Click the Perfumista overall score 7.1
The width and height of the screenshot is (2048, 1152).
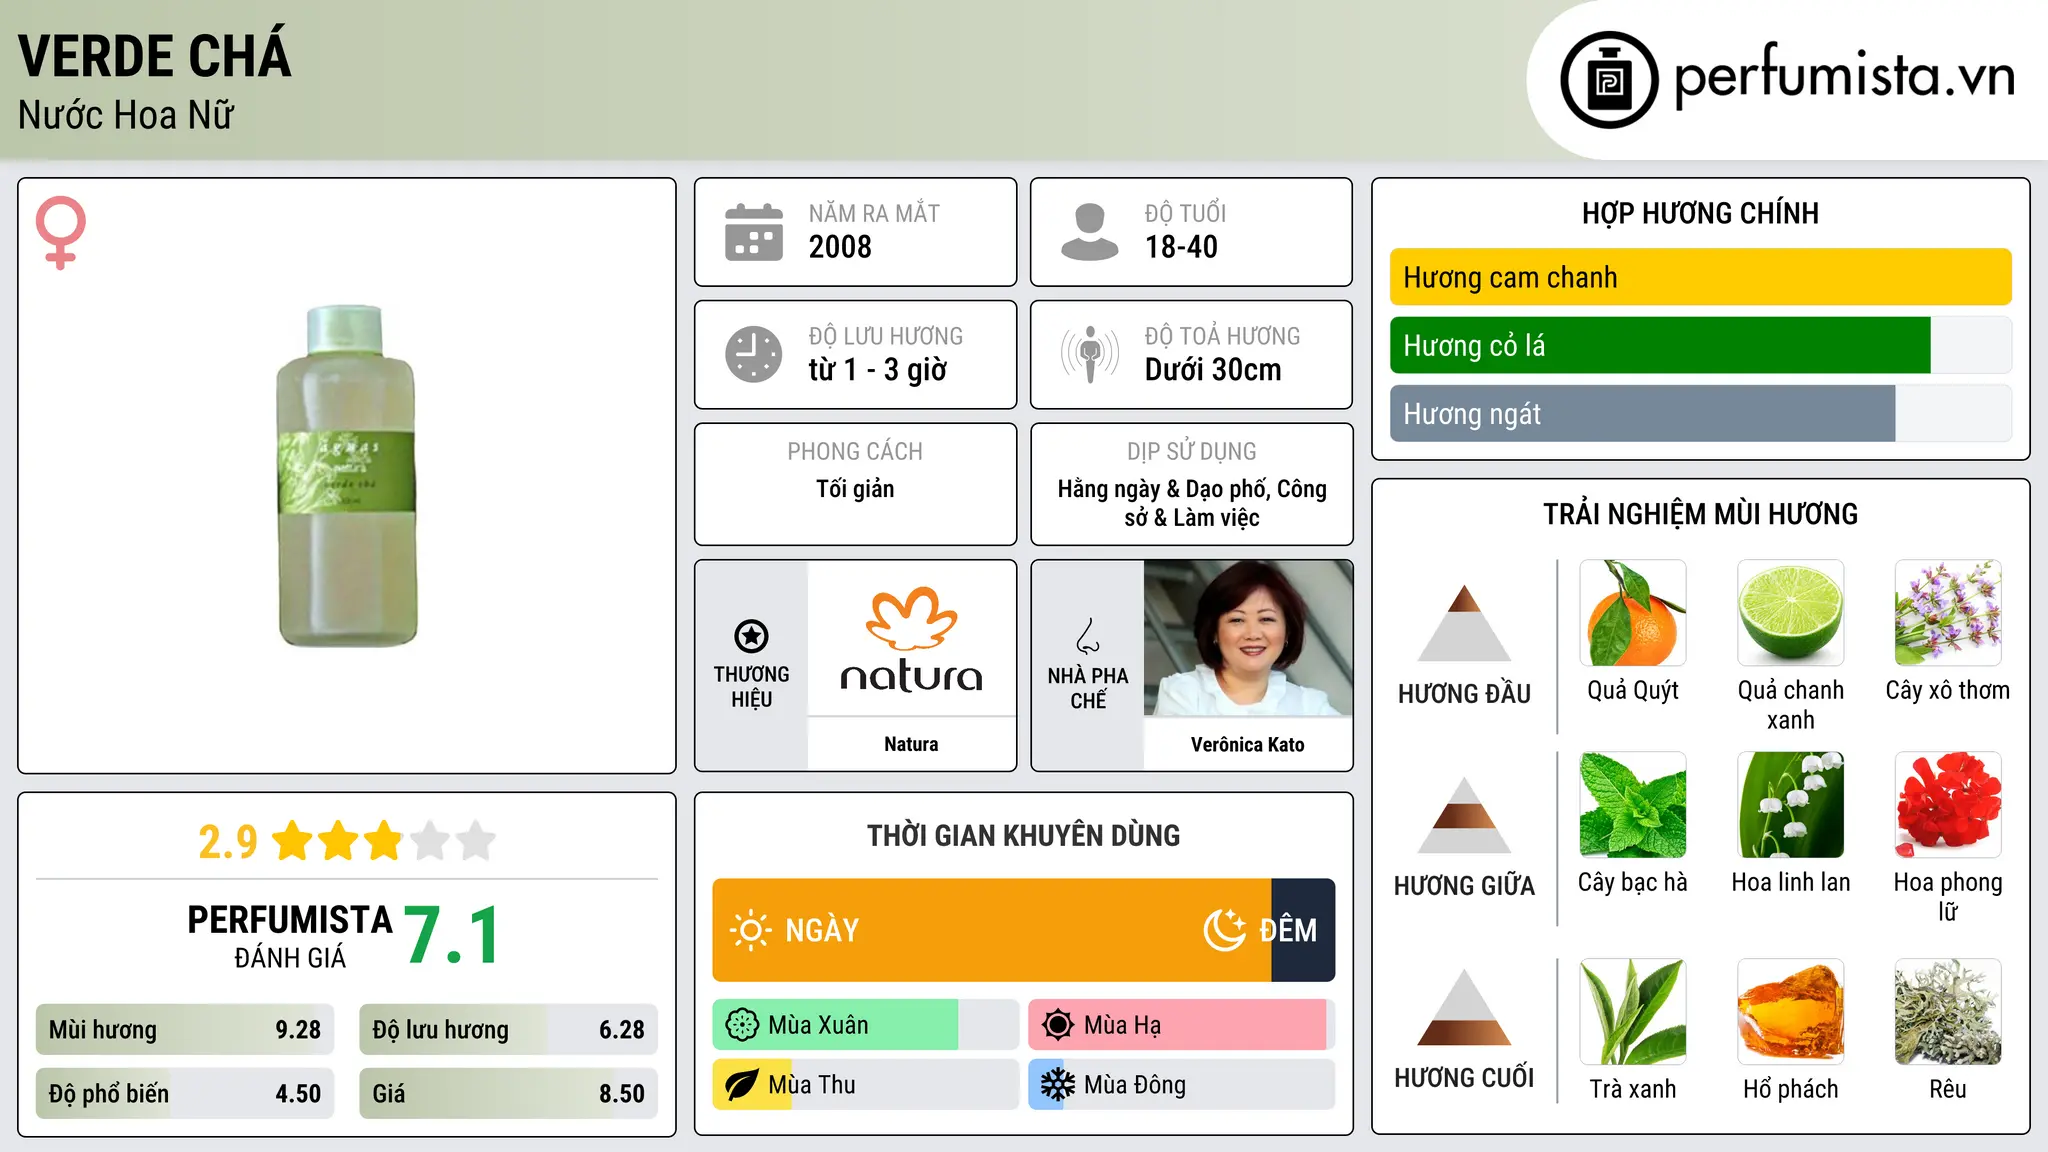452,935
